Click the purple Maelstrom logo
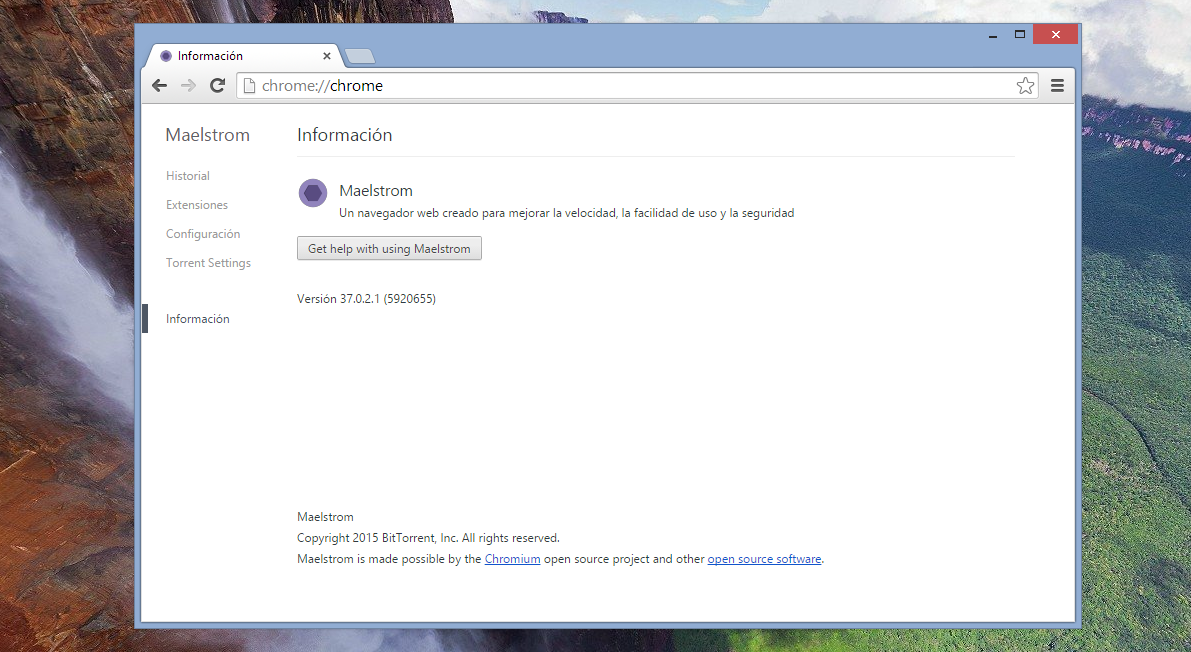The height and width of the screenshot is (652, 1191). tap(313, 193)
